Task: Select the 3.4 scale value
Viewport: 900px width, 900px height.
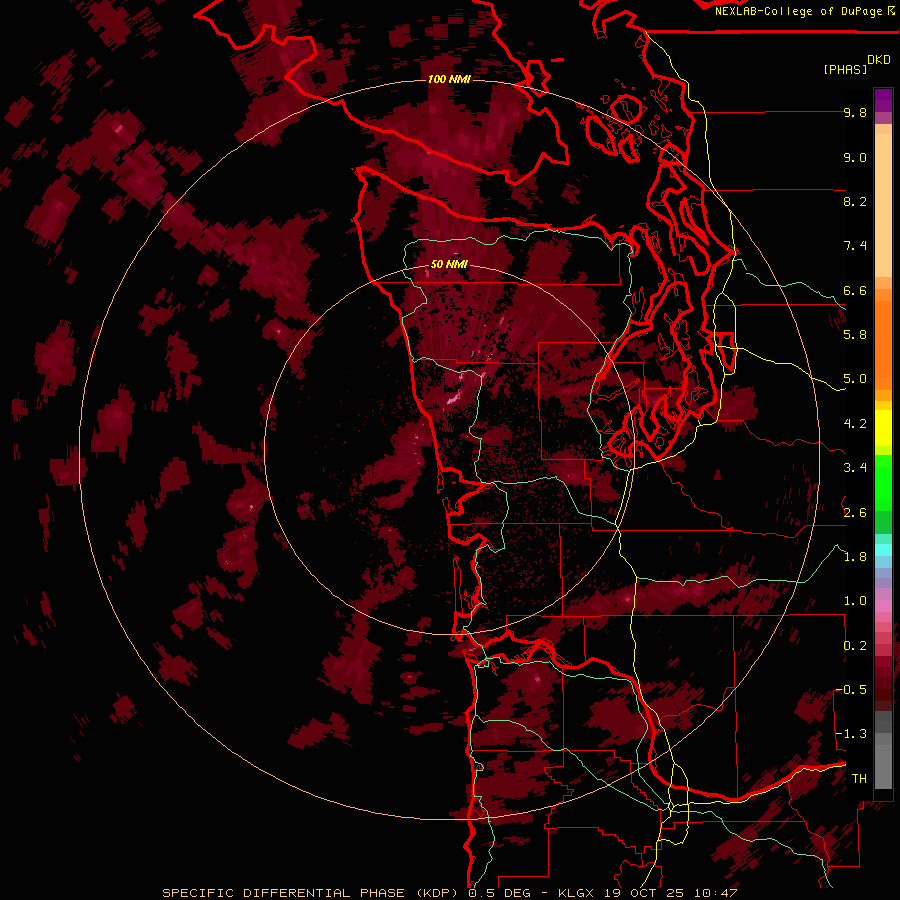Action: [855, 468]
